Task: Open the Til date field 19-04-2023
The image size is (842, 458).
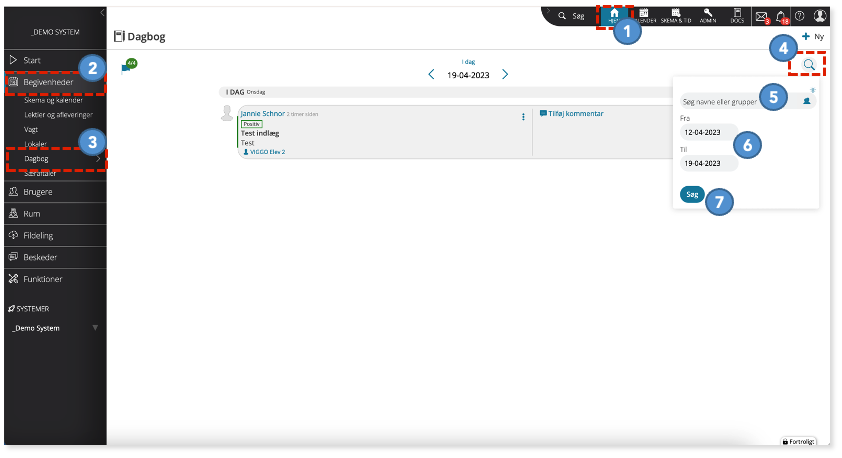Action: click(709, 163)
